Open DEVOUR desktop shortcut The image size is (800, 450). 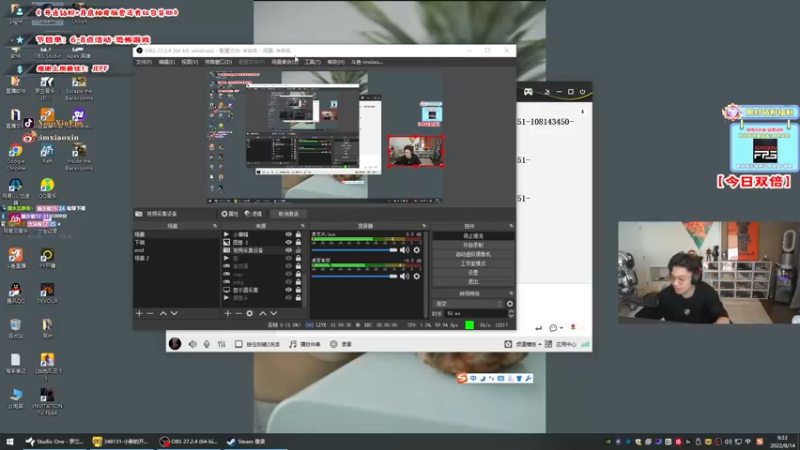tap(47, 293)
